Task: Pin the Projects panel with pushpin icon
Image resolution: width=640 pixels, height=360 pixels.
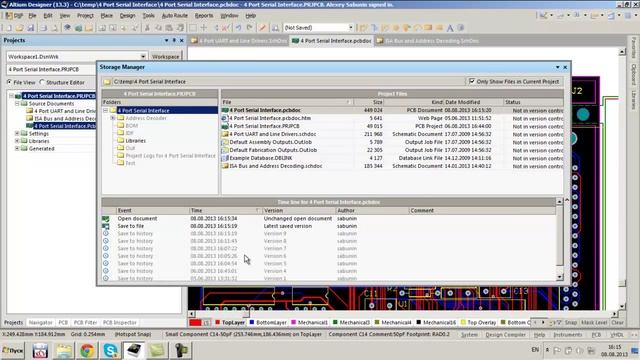Action: coord(174,40)
